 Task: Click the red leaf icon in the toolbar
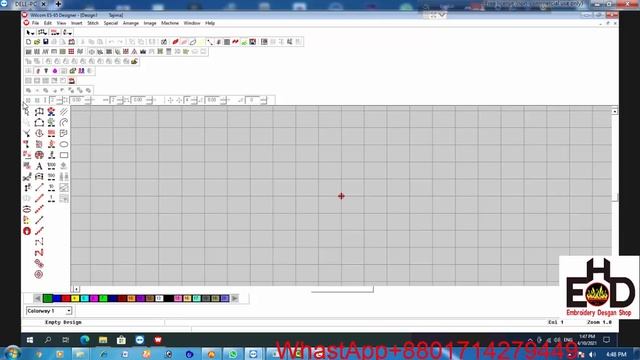tap(176, 42)
